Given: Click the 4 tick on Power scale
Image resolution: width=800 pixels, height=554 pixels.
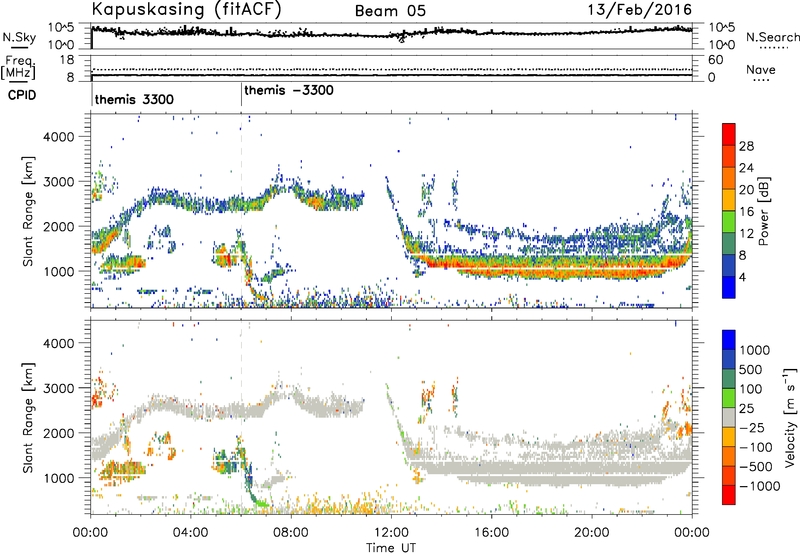Looking at the screenshot, I should point(743,277).
